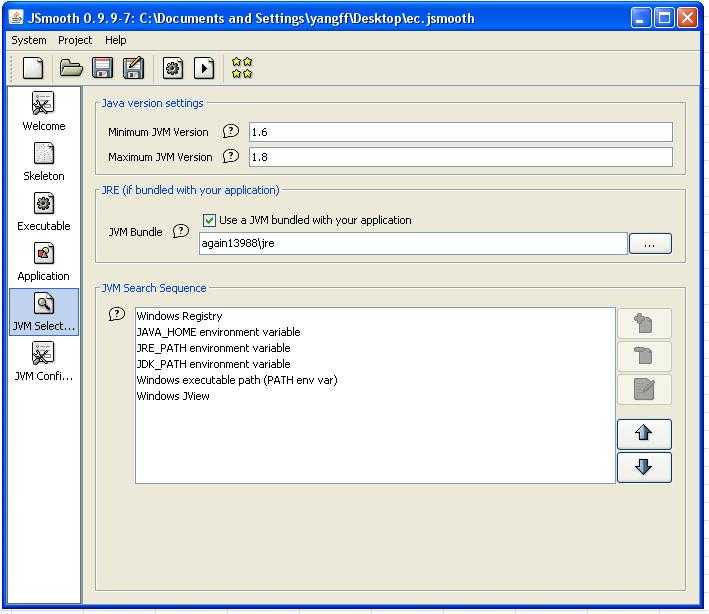709x614 pixels.
Task: Open the Help menu
Action: [116, 40]
